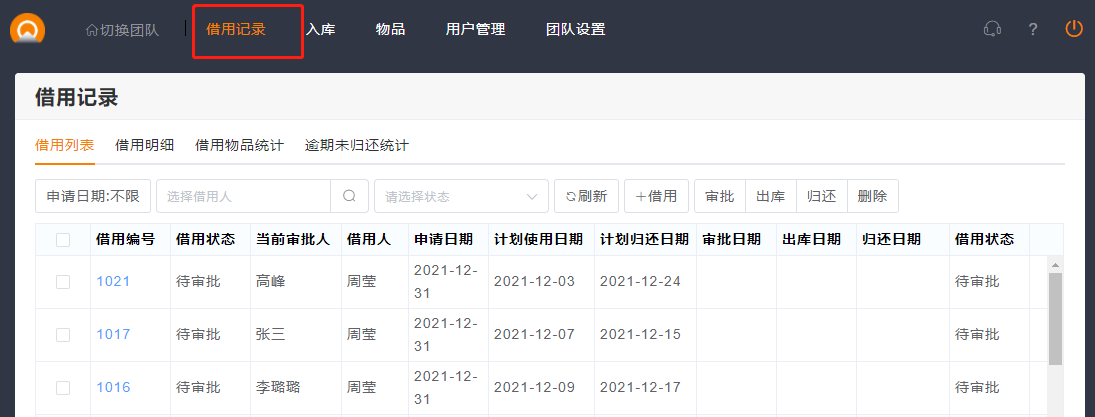Image resolution: width=1095 pixels, height=417 pixels.
Task: Open the 申请日期:不限 date filter
Action: (93, 196)
